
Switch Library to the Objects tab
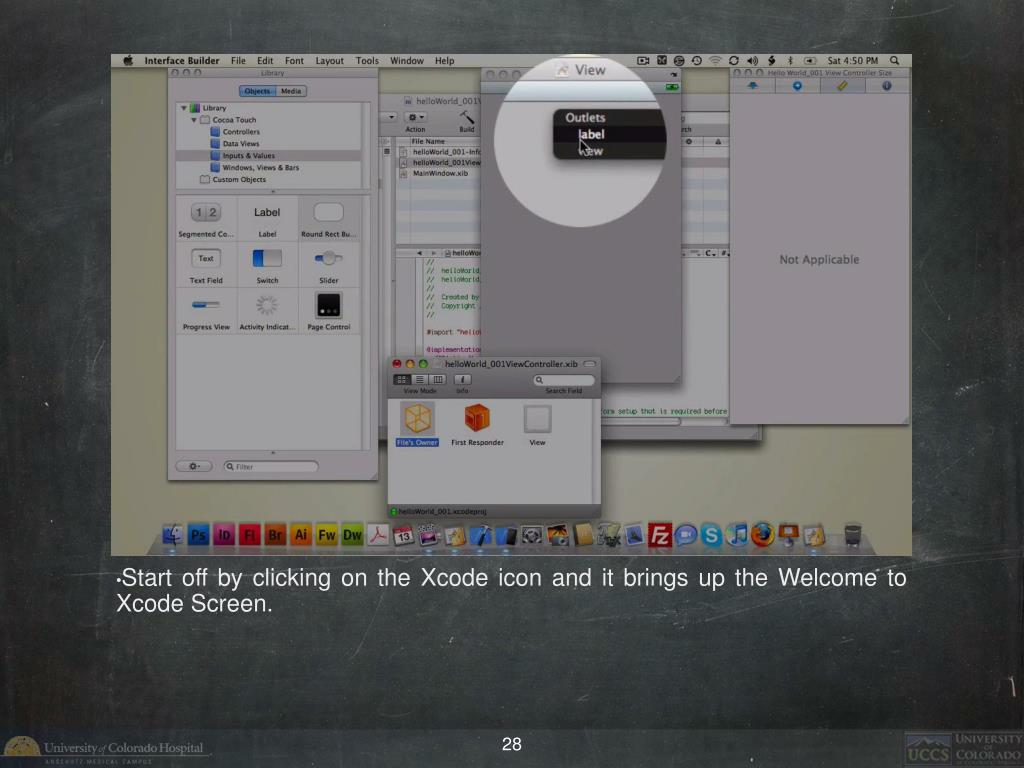[257, 91]
